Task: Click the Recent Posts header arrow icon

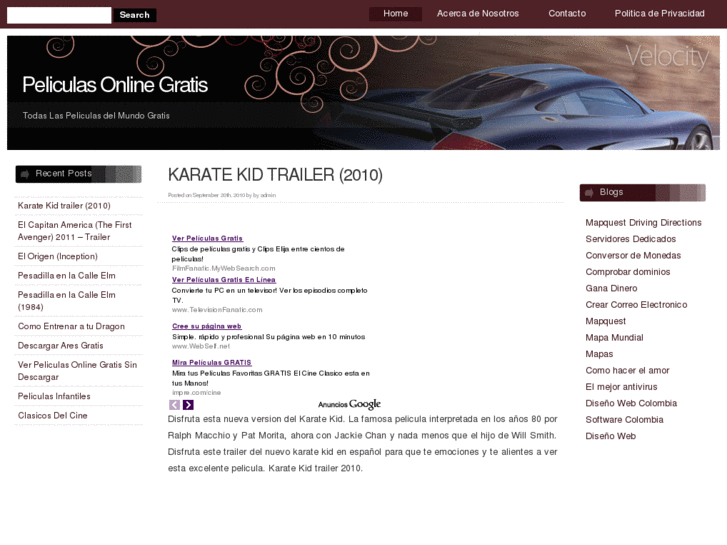Action: pyautogui.click(x=25, y=174)
